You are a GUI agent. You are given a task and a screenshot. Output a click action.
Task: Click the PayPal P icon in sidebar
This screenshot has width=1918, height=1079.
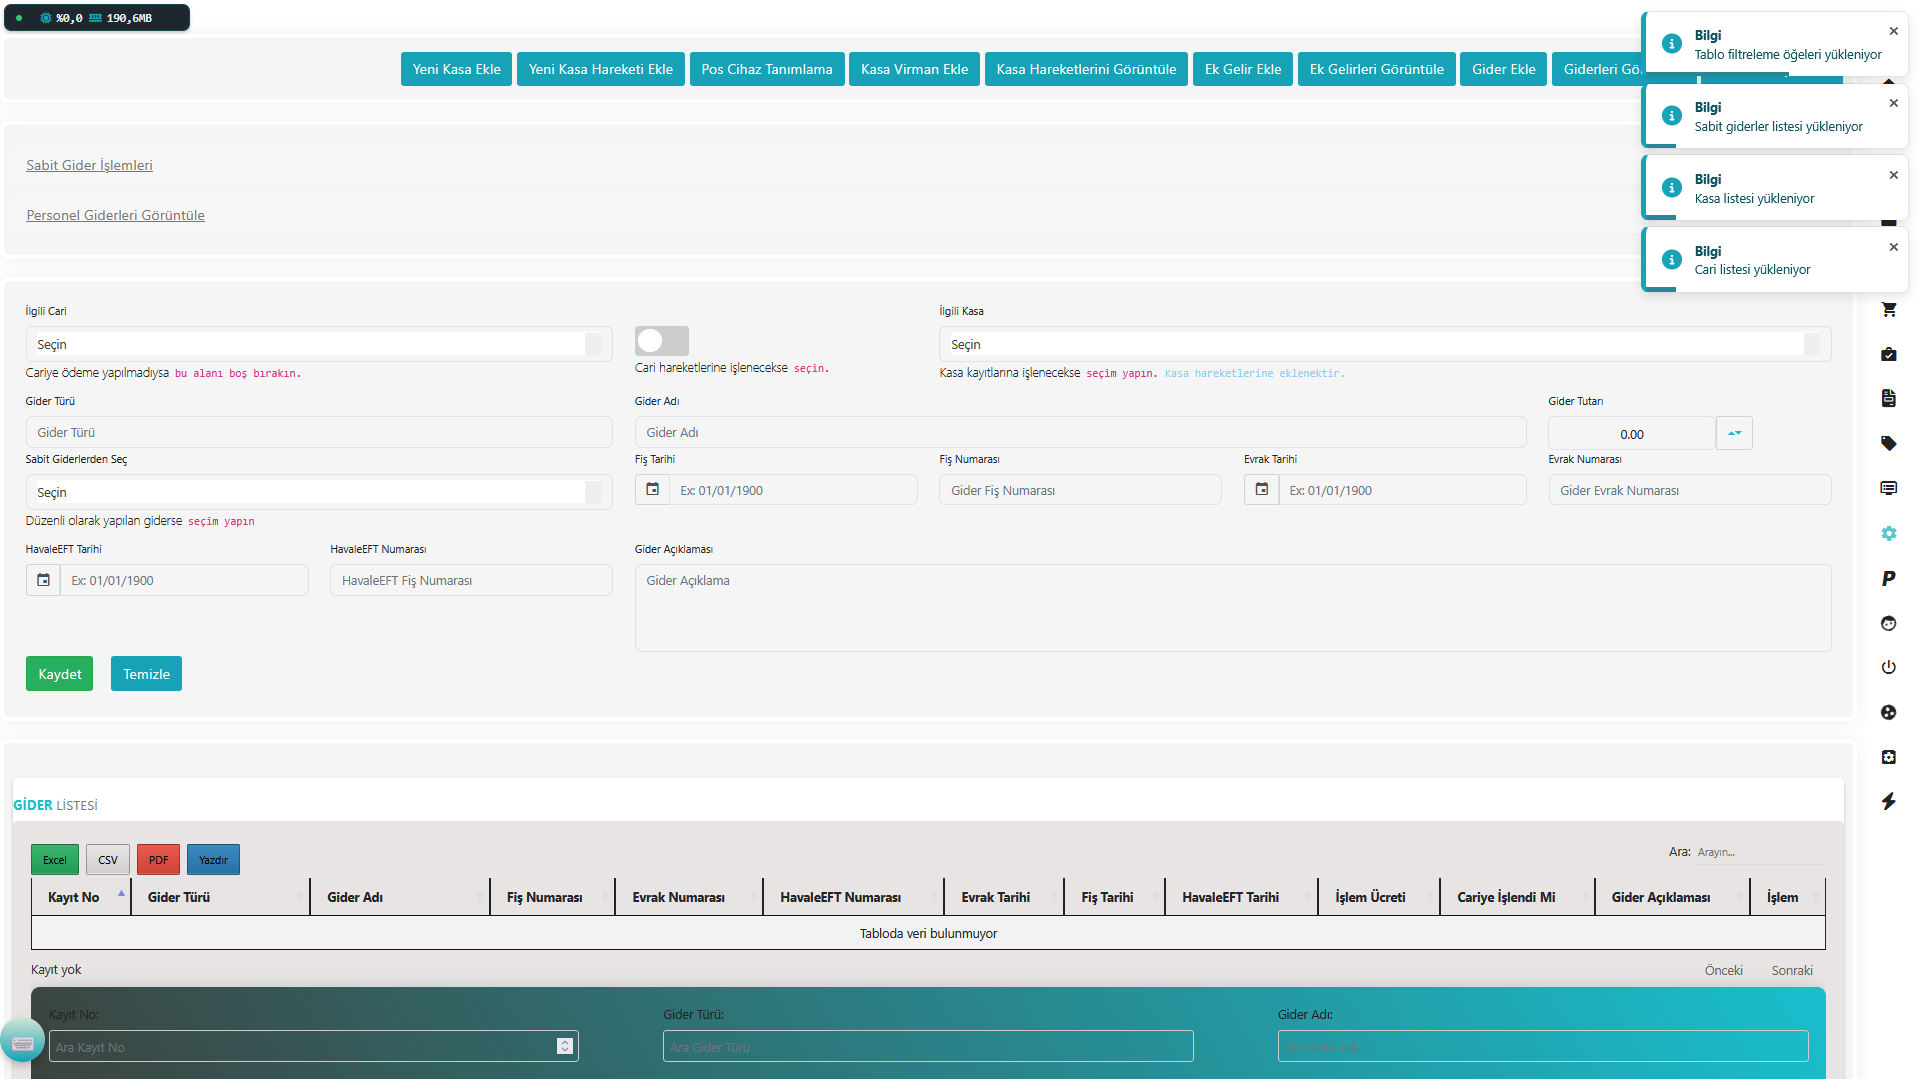pyautogui.click(x=1888, y=578)
